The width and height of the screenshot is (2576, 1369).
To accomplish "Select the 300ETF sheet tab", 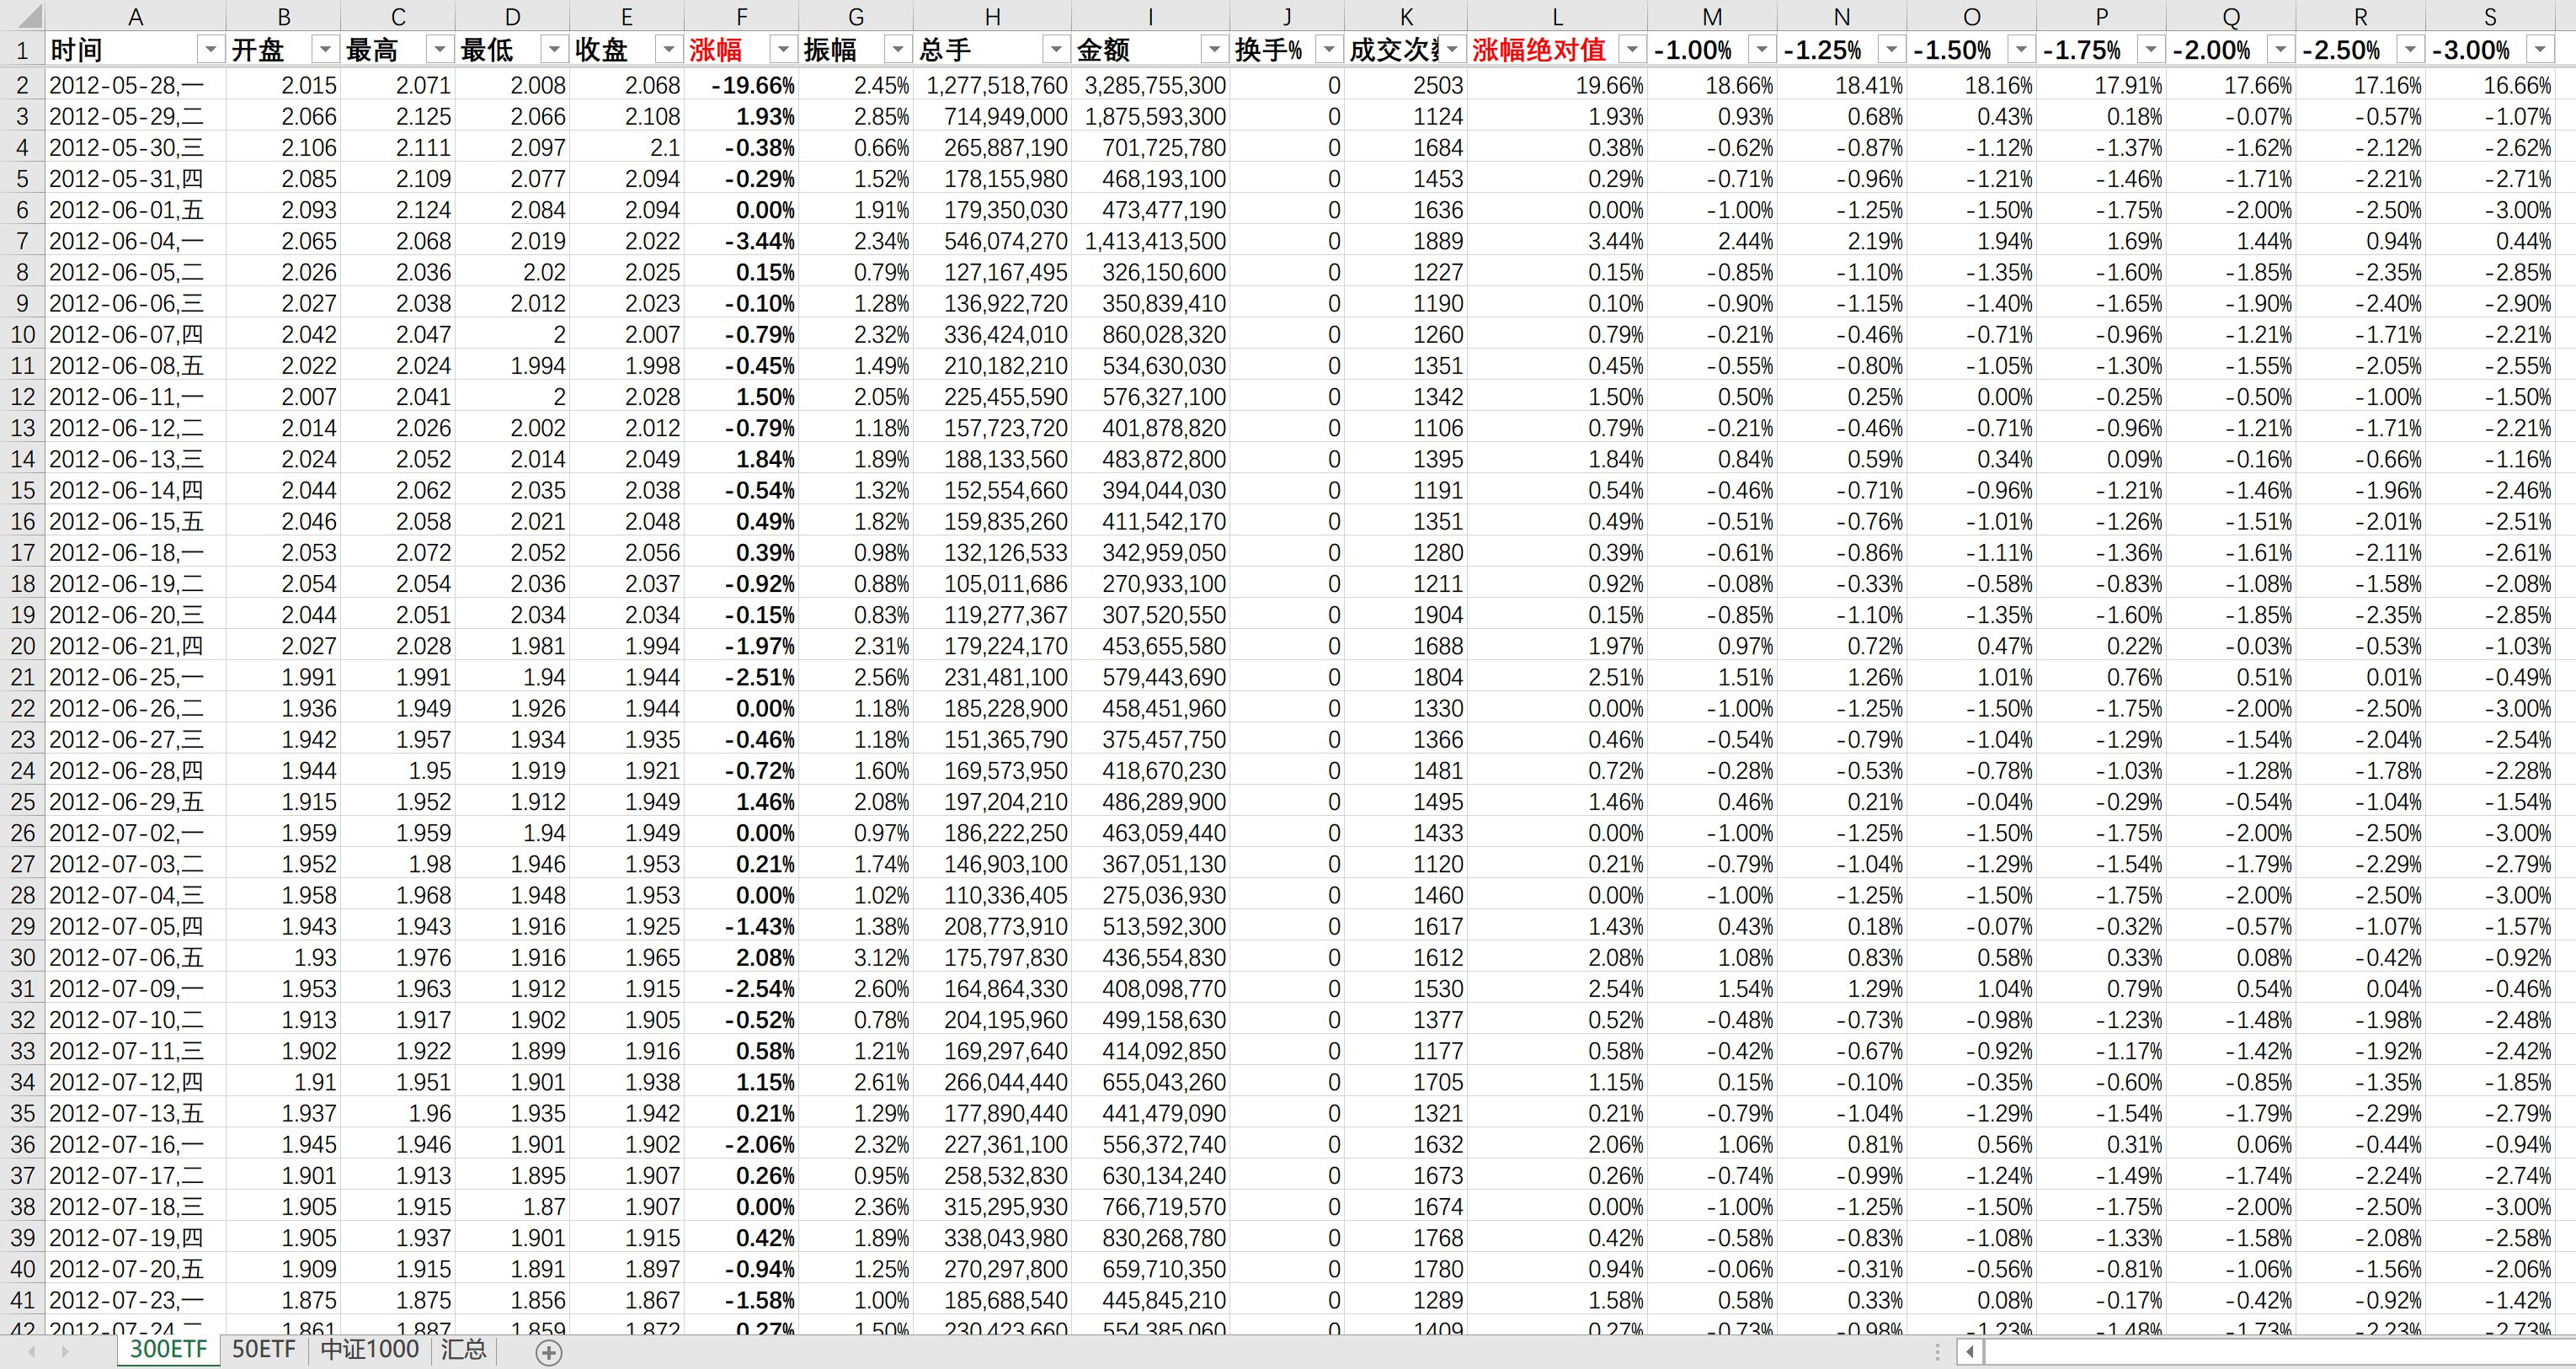I will point(168,1349).
